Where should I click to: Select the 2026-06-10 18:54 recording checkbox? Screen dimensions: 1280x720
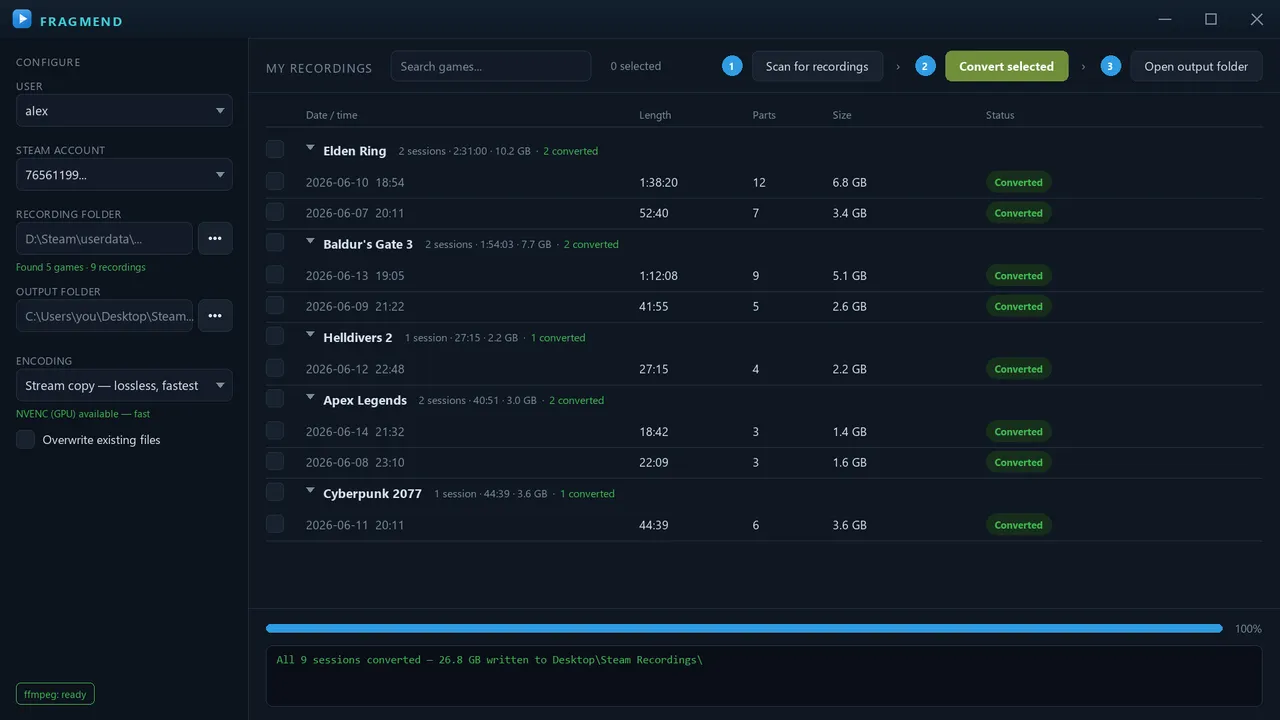click(275, 181)
